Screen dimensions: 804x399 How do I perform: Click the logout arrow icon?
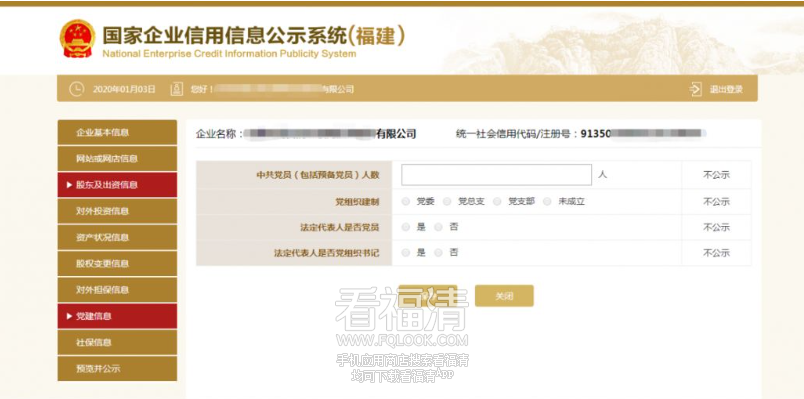tap(695, 89)
